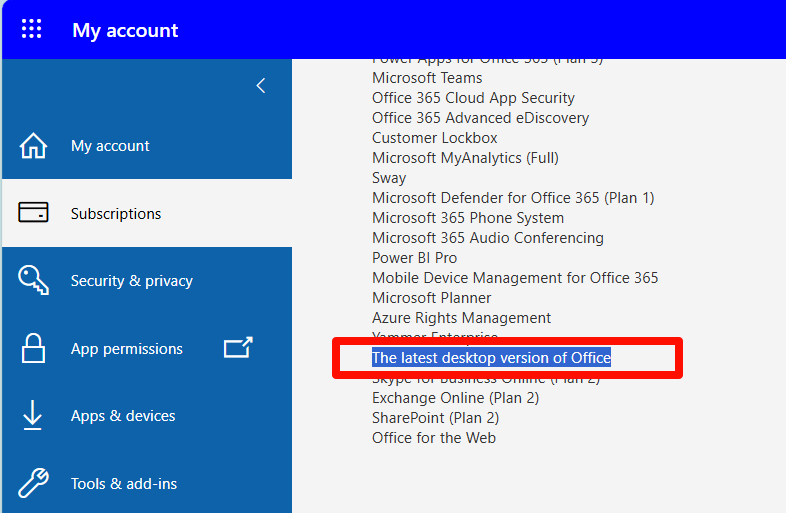This screenshot has width=786, height=513.
Task: Click the Office for the Web entry
Action: [434, 438]
